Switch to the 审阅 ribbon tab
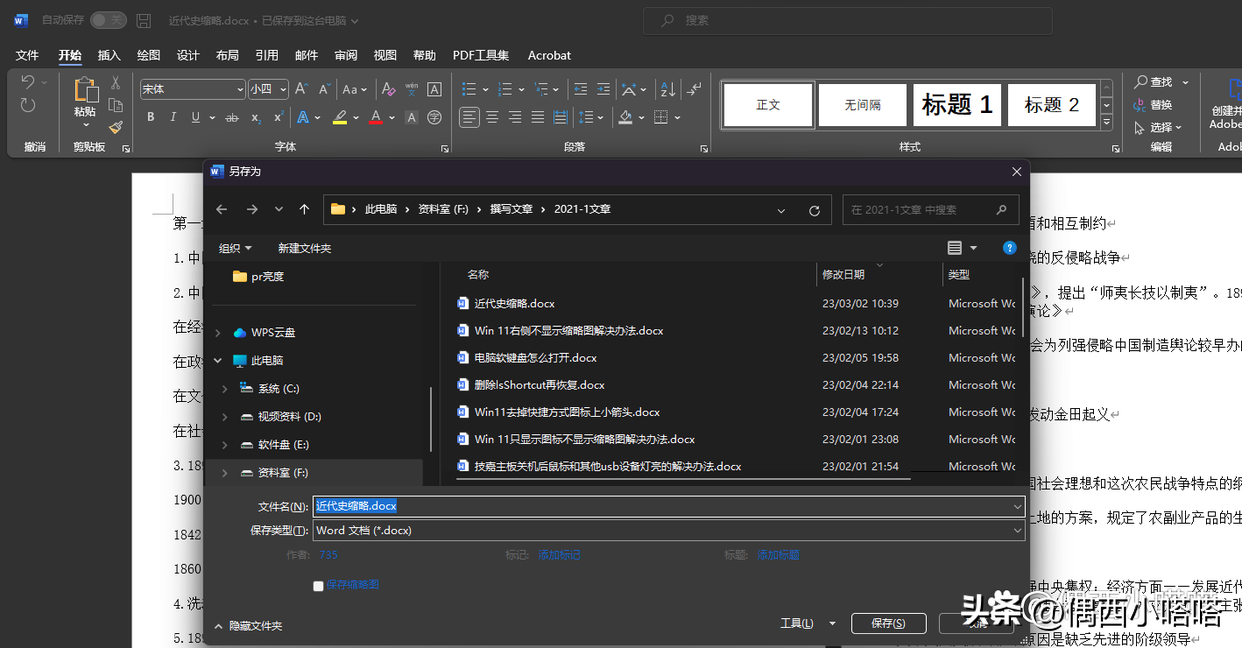This screenshot has width=1242, height=648. (346, 55)
